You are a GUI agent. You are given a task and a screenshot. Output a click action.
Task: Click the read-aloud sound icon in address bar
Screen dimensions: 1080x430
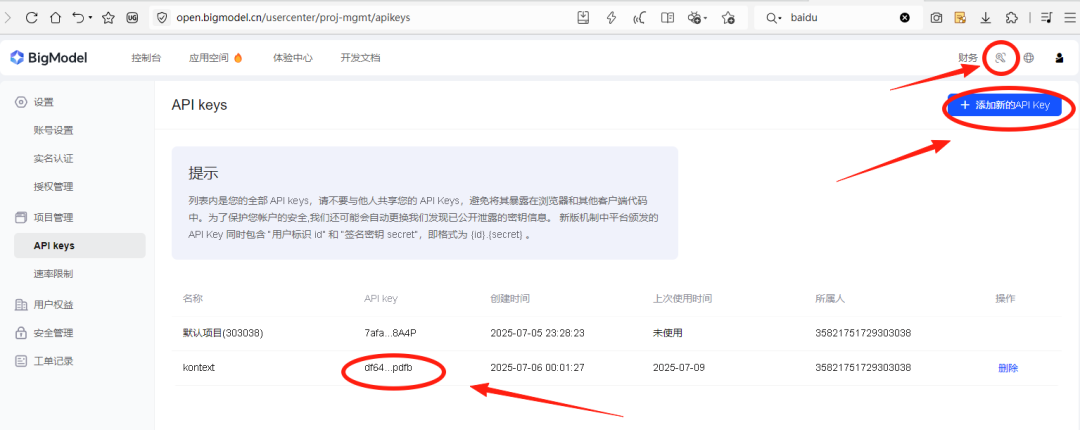tap(638, 18)
